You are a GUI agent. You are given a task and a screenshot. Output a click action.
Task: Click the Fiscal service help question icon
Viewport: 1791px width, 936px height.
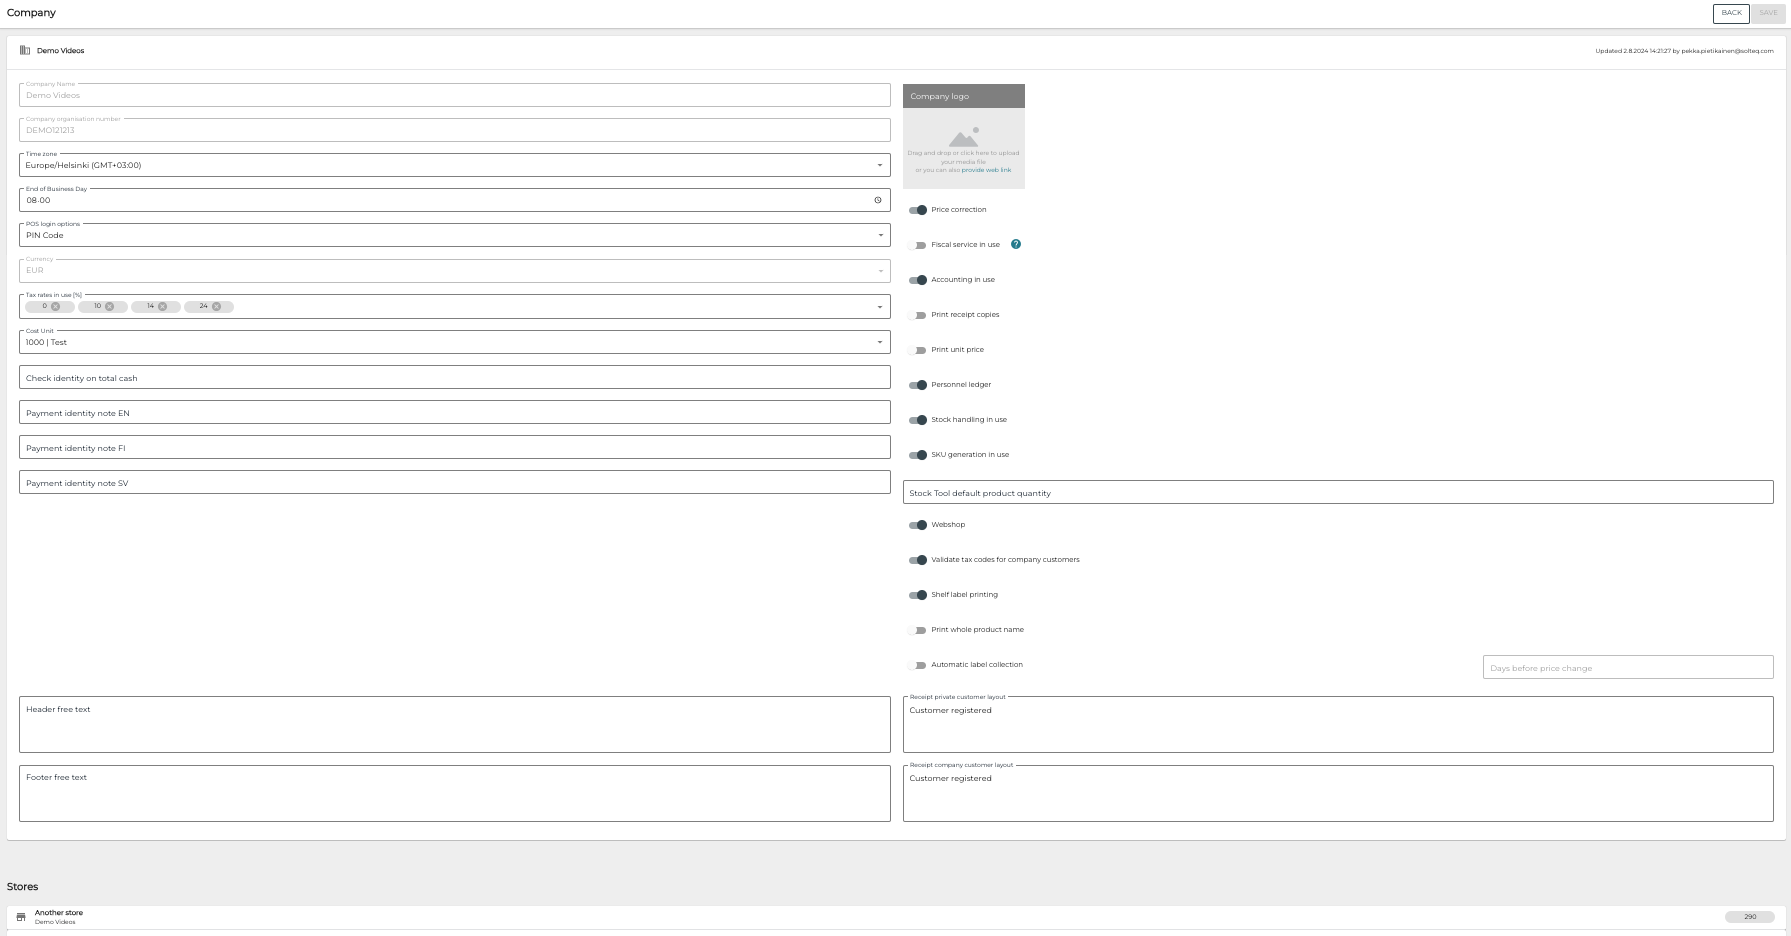point(1016,244)
